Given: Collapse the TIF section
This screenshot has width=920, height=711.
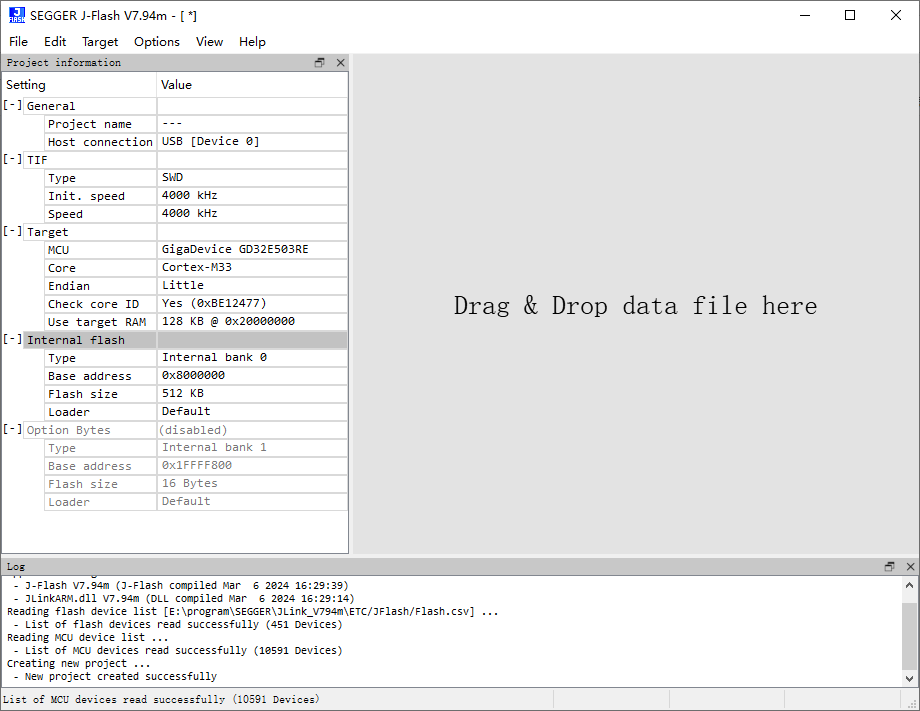Looking at the screenshot, I should coord(12,160).
